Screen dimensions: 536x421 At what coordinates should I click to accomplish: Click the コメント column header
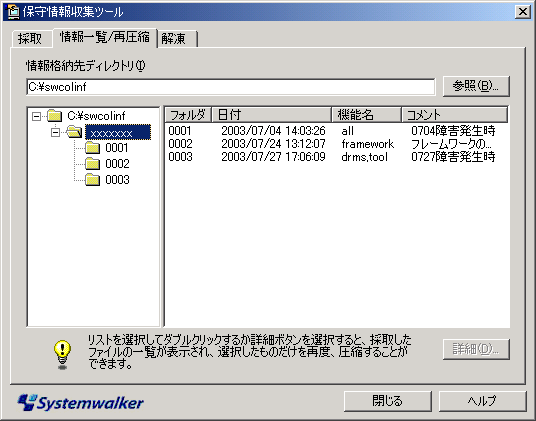tap(454, 114)
